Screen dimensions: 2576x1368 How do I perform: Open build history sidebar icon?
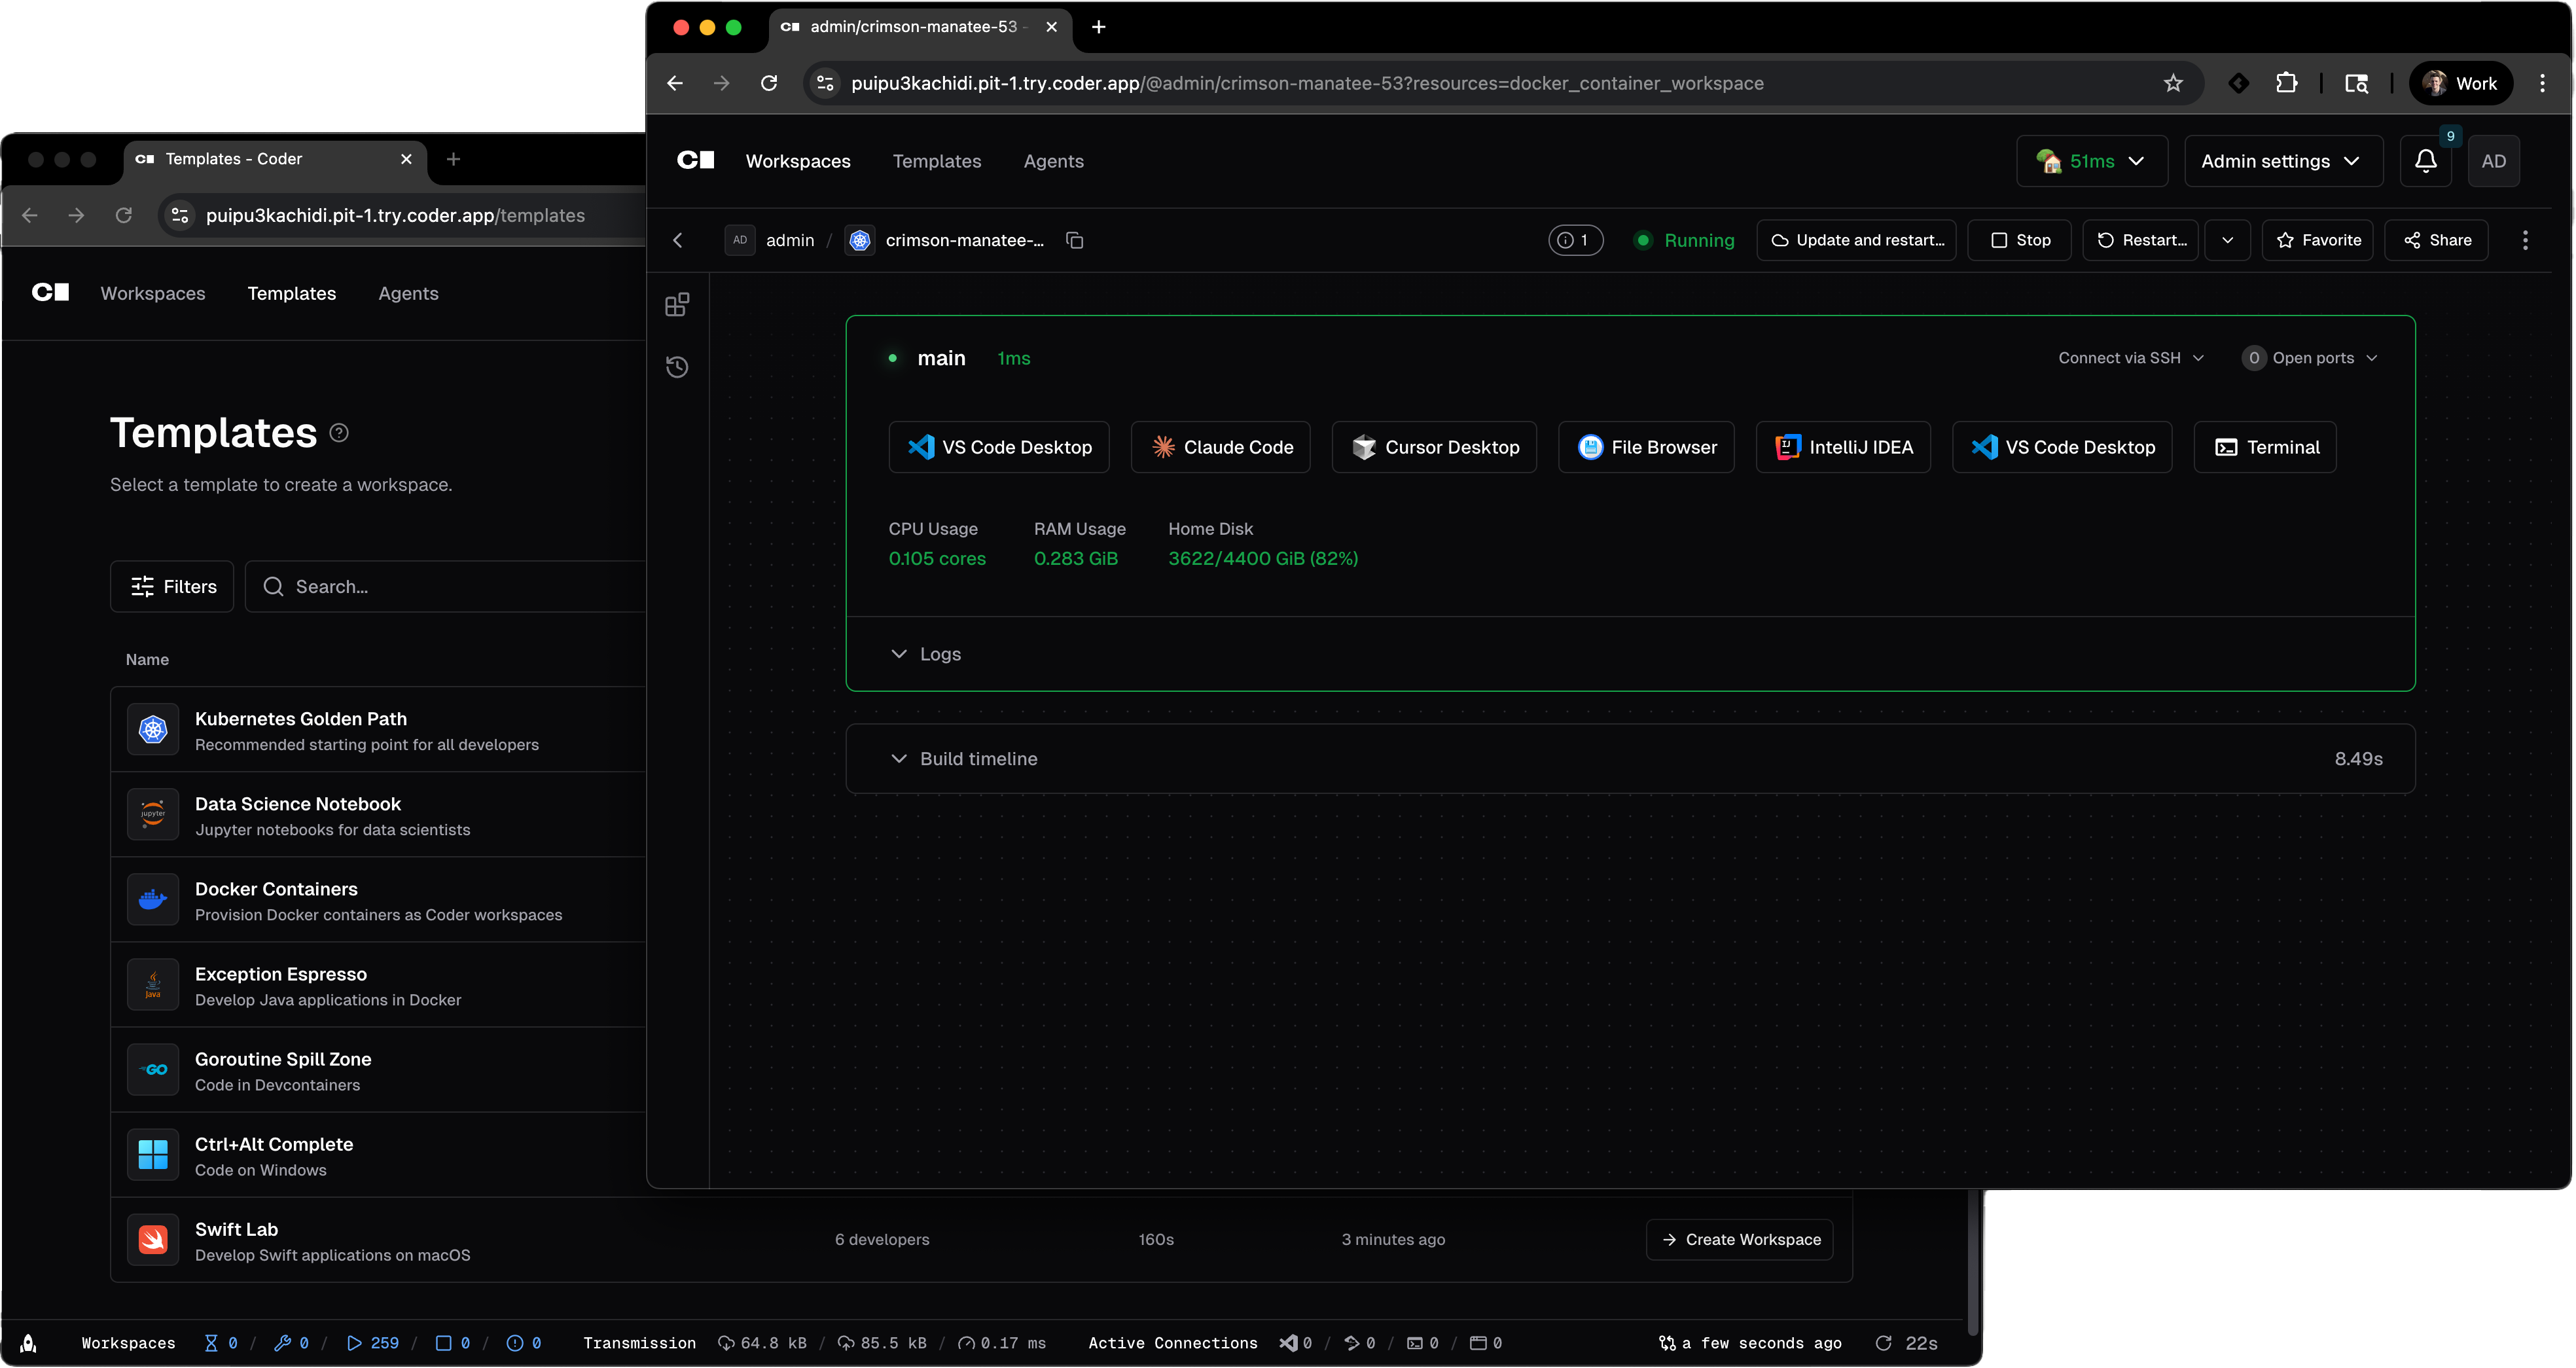click(x=677, y=367)
